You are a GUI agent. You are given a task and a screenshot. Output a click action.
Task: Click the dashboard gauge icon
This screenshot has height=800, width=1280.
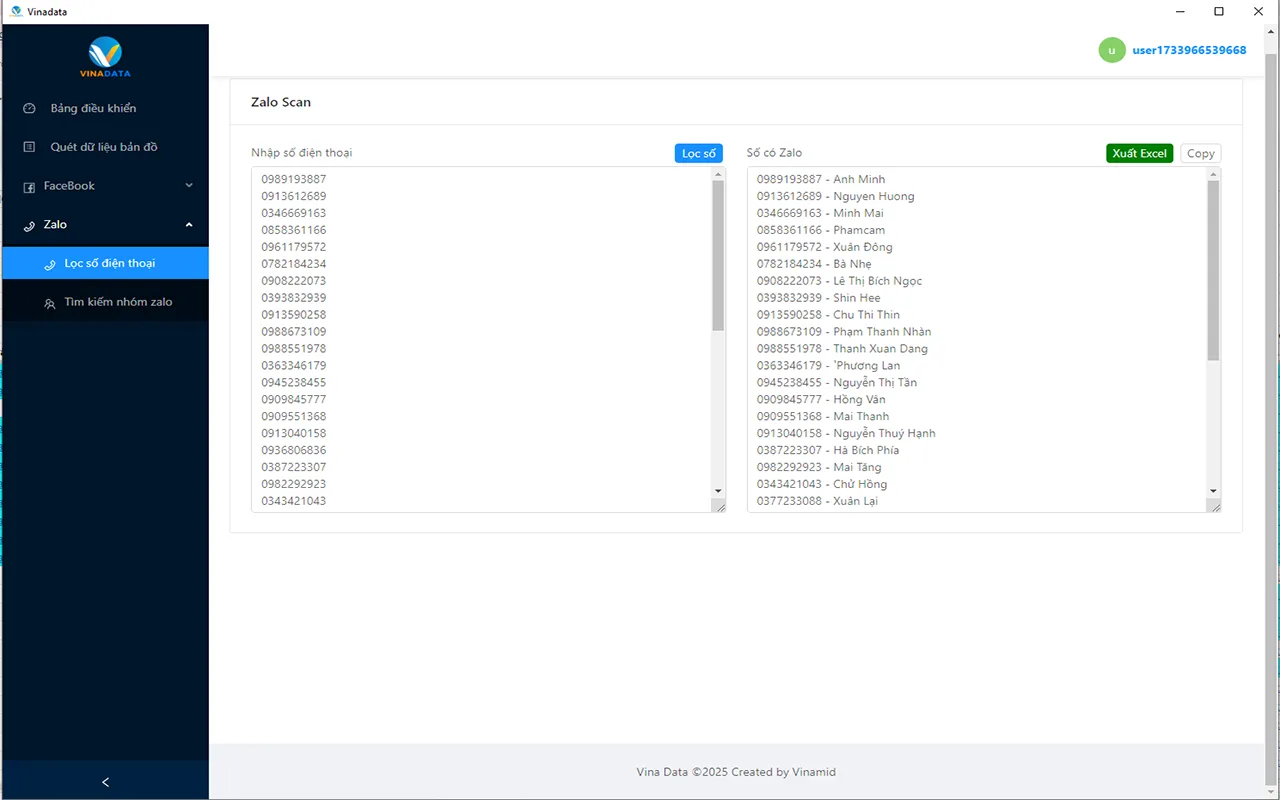(x=29, y=108)
